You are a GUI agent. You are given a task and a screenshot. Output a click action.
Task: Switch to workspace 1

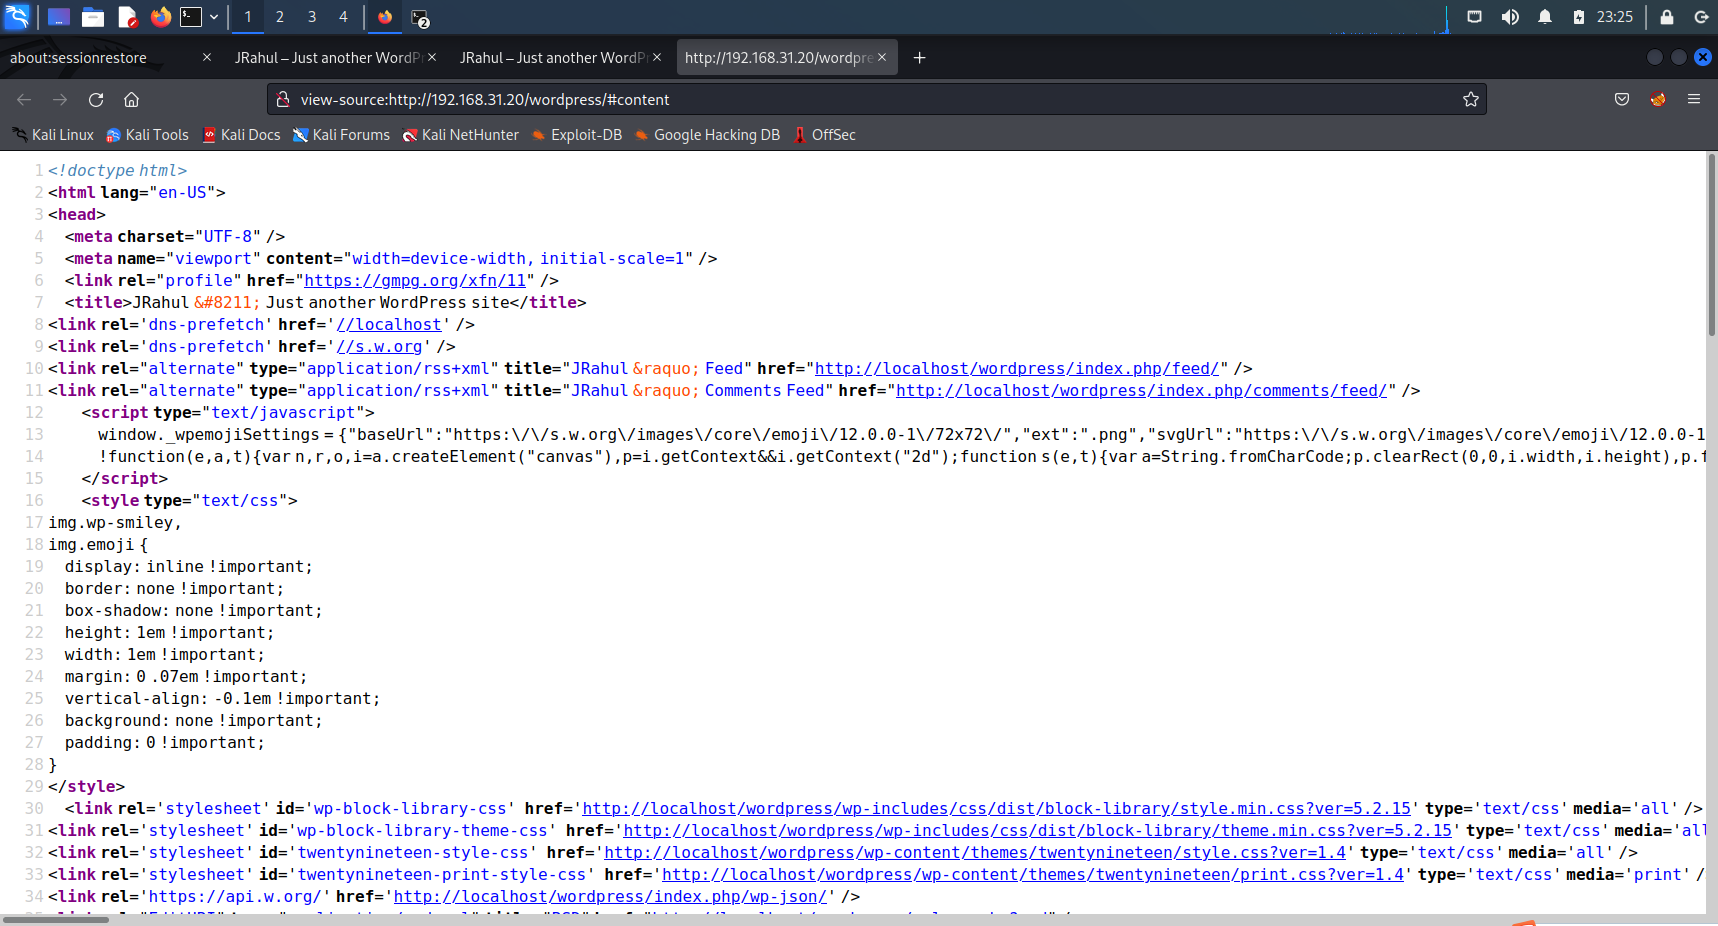point(248,17)
